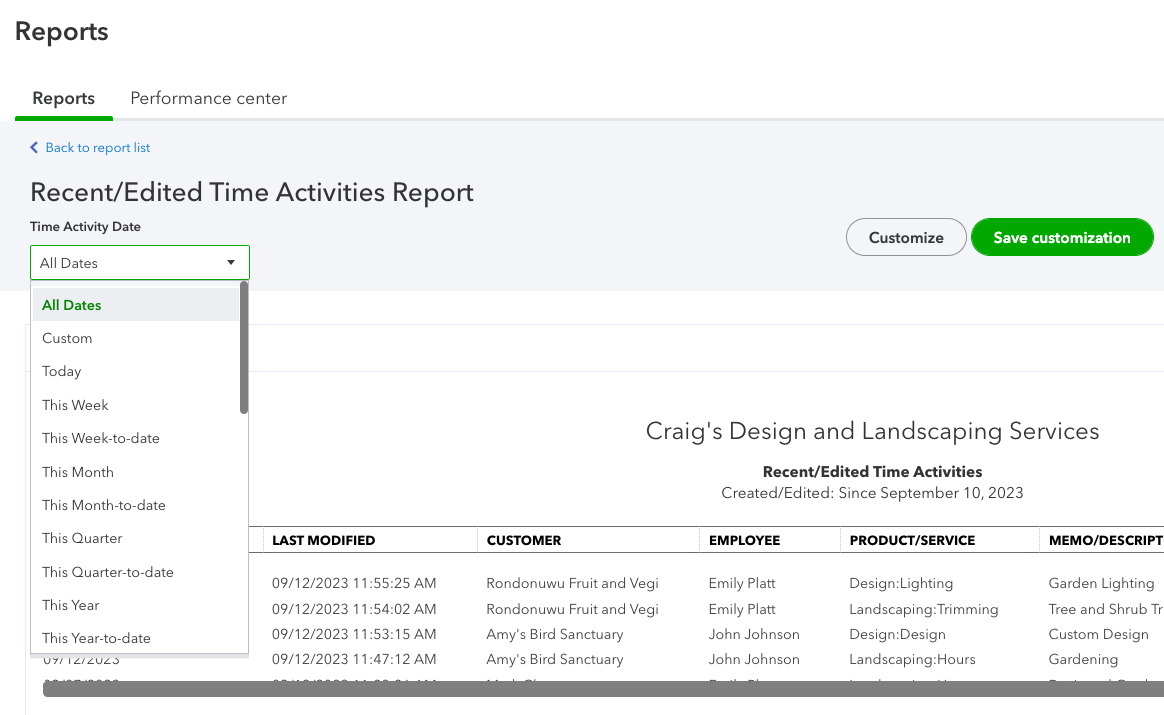Click the Back to report list link
Screen dimensions: 1164x715
[97, 148]
